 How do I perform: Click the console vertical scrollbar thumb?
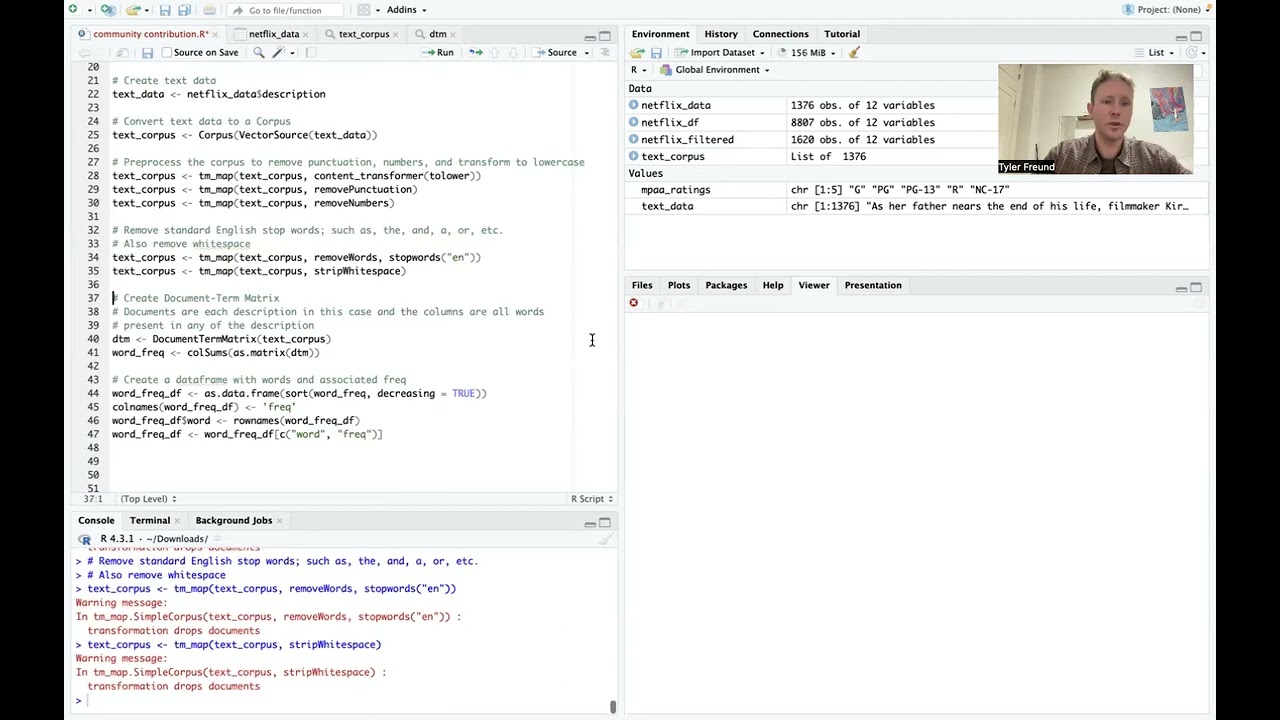(x=613, y=707)
